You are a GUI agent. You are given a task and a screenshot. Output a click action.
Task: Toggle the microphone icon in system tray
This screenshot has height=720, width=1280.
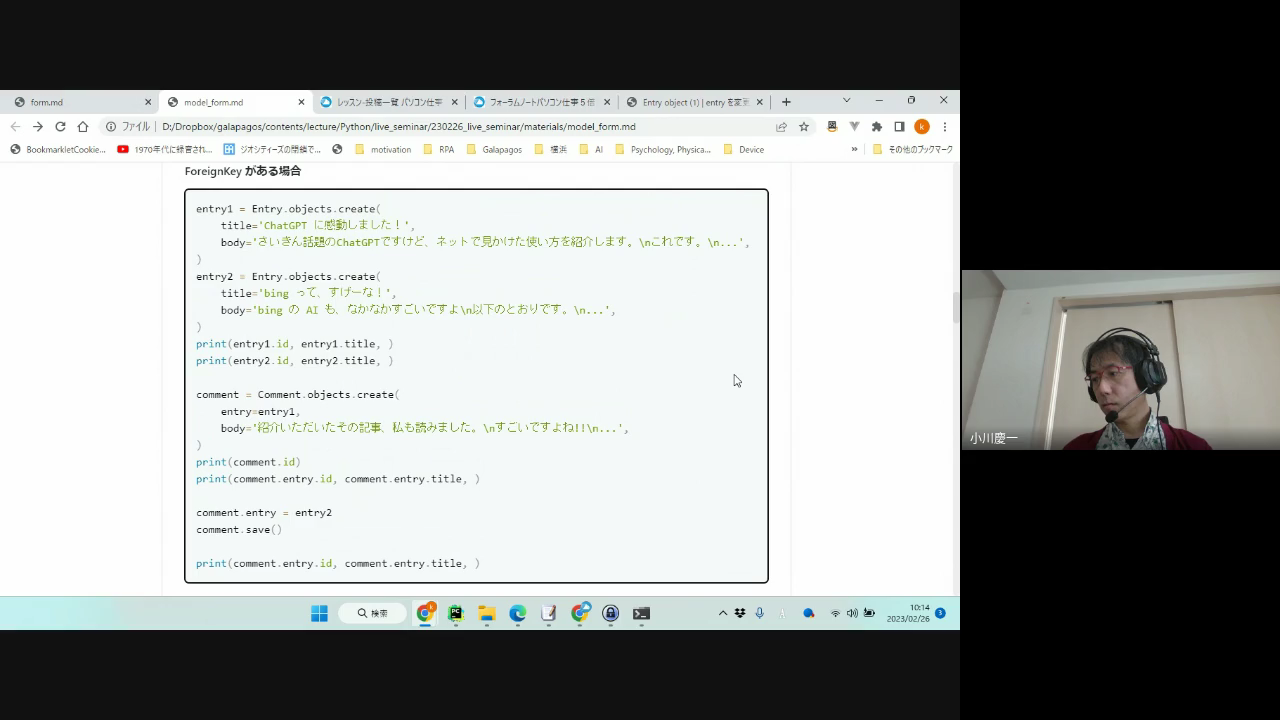click(759, 613)
